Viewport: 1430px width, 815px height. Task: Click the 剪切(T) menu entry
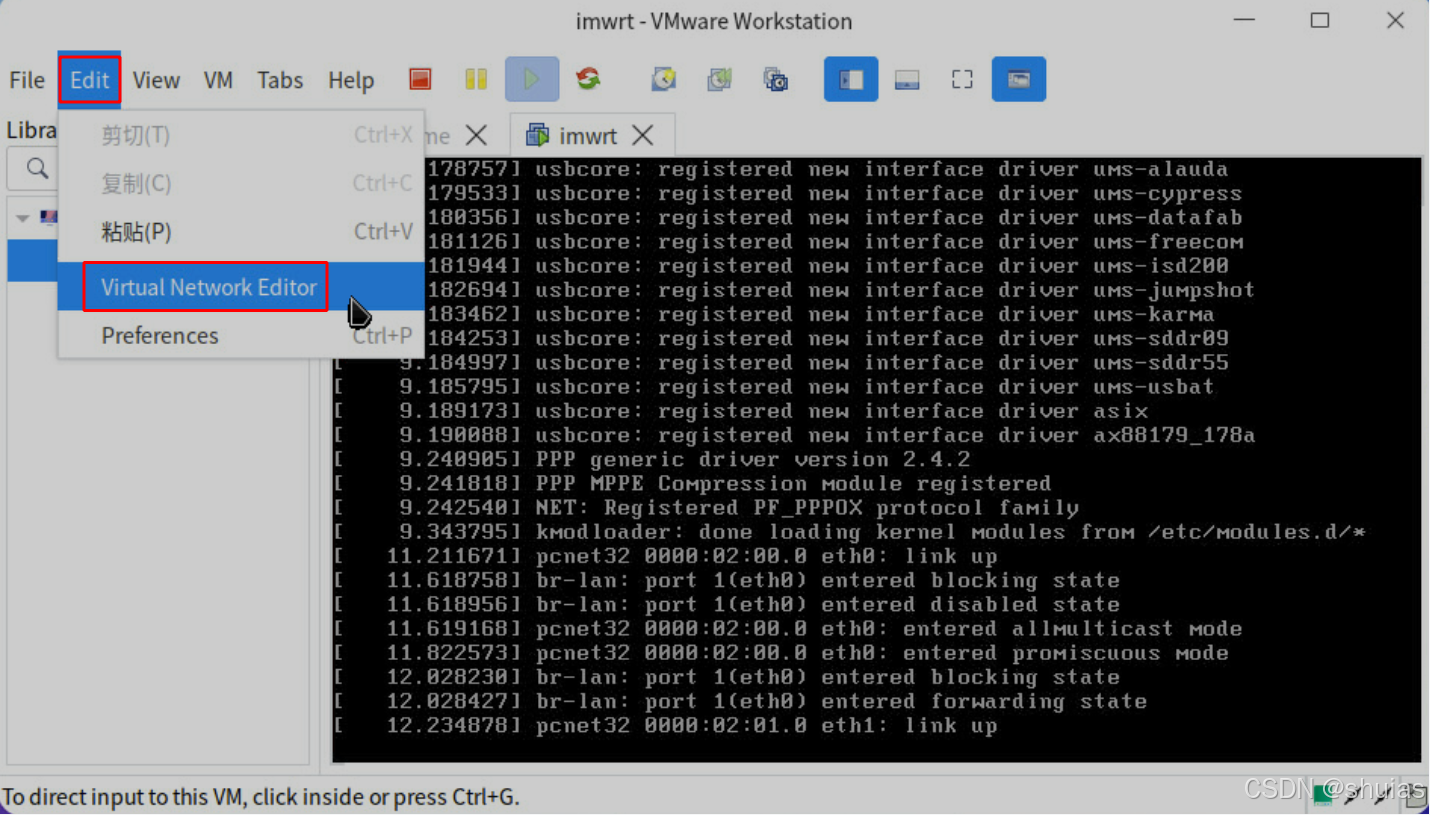241,135
